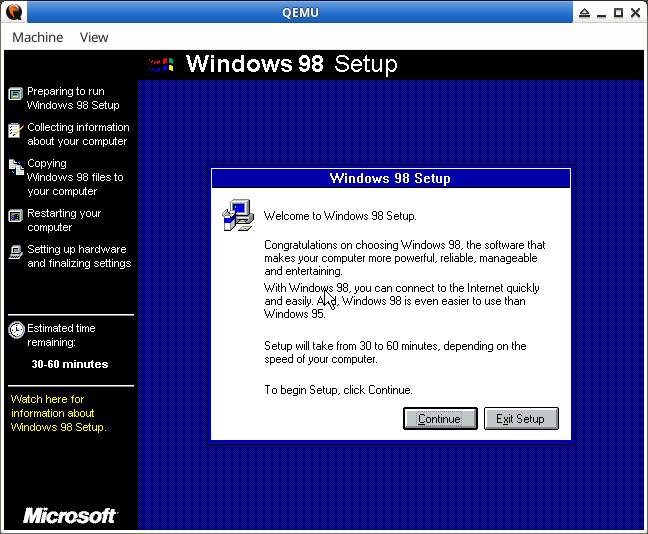This screenshot has width=648, height=534.
Task: Click the QEMU application icon in title bar
Action: click(11, 12)
